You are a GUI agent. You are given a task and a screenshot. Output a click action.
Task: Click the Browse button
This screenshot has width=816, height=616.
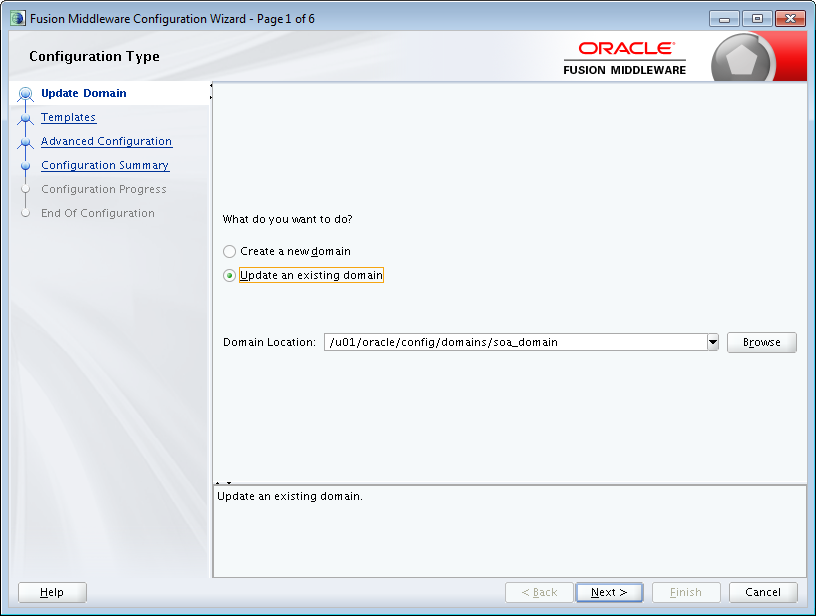(x=761, y=342)
